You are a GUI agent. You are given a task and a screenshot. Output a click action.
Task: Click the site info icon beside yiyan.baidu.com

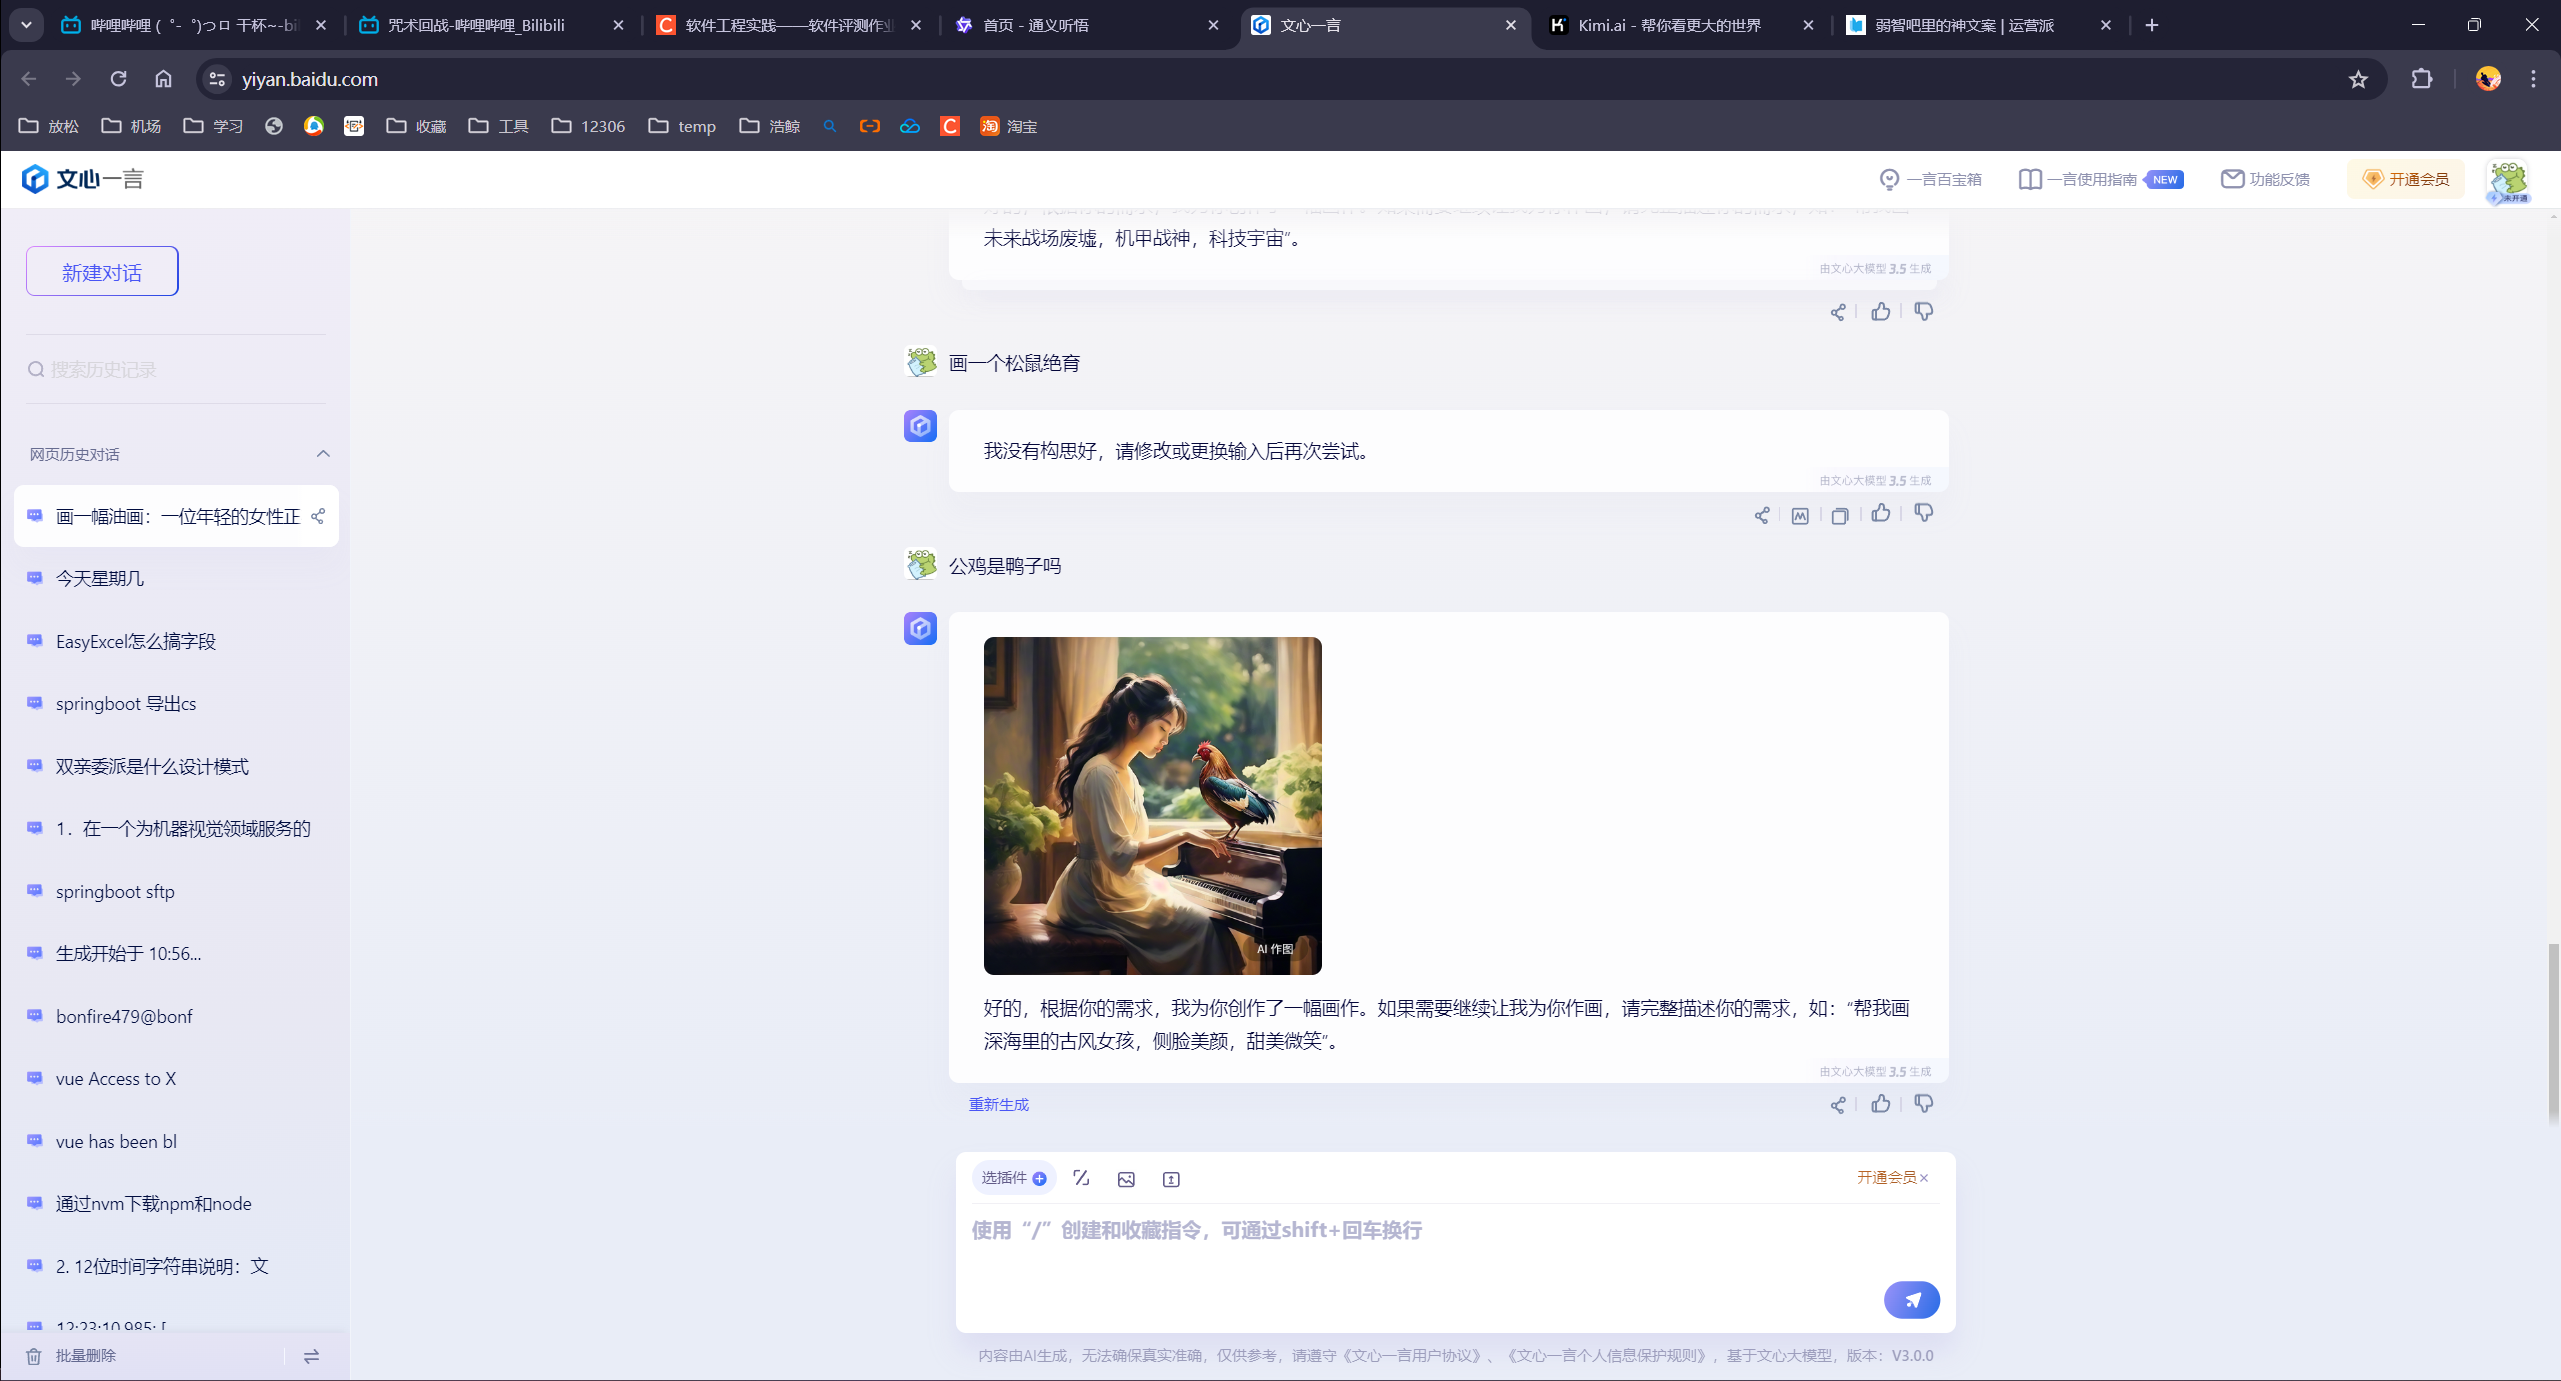coord(217,79)
